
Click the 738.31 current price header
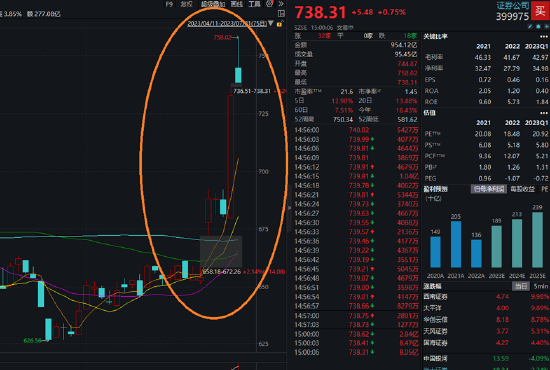(x=320, y=12)
